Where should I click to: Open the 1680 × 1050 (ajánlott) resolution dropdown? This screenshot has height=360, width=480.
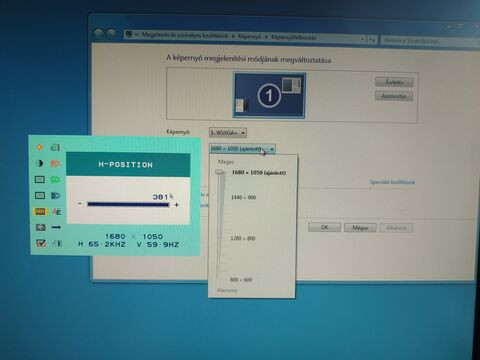242,149
